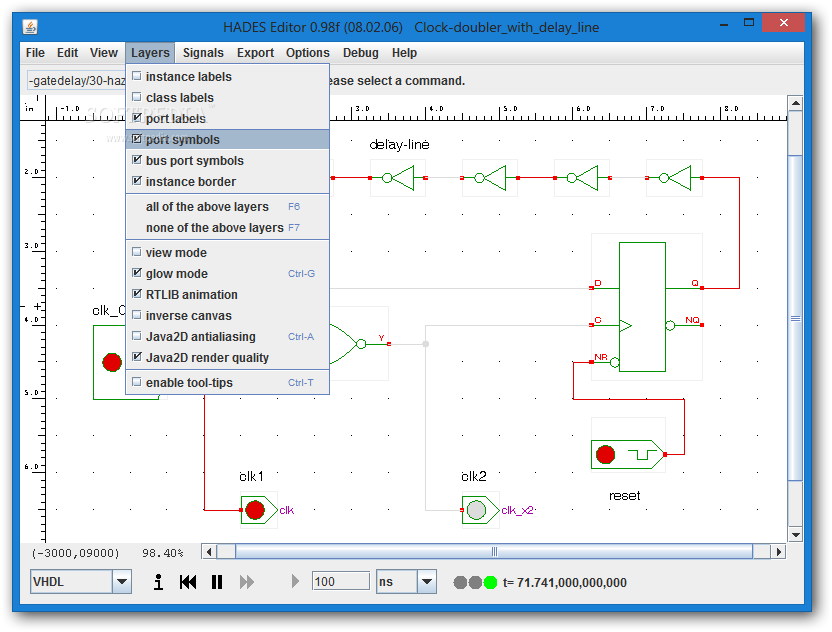832x632 pixels.
Task: Enable class labels layer
Action: click(228, 98)
